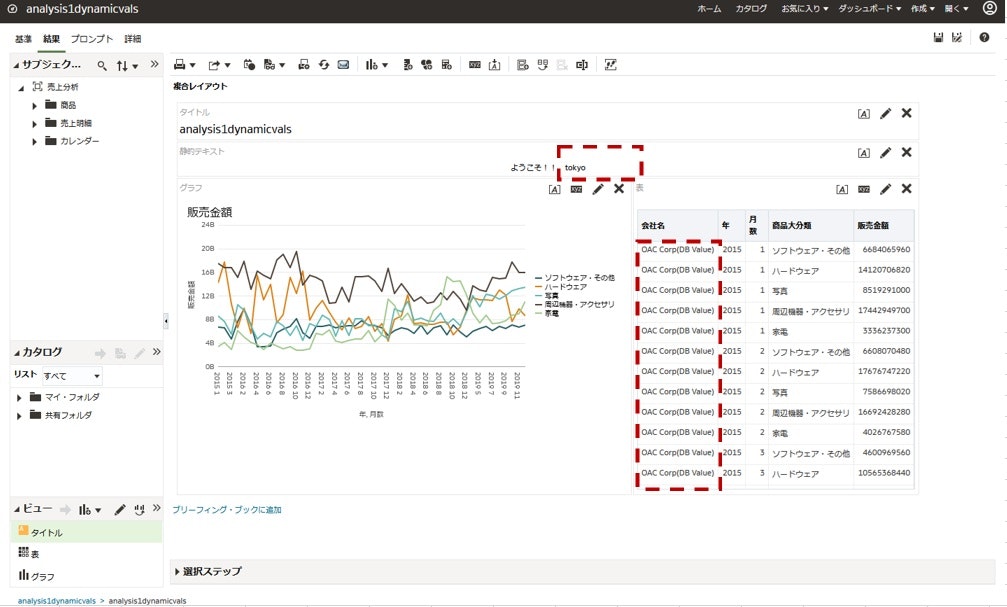1007x607 pixels.
Task: Switch to the プロンプト tab
Action: coord(92,39)
